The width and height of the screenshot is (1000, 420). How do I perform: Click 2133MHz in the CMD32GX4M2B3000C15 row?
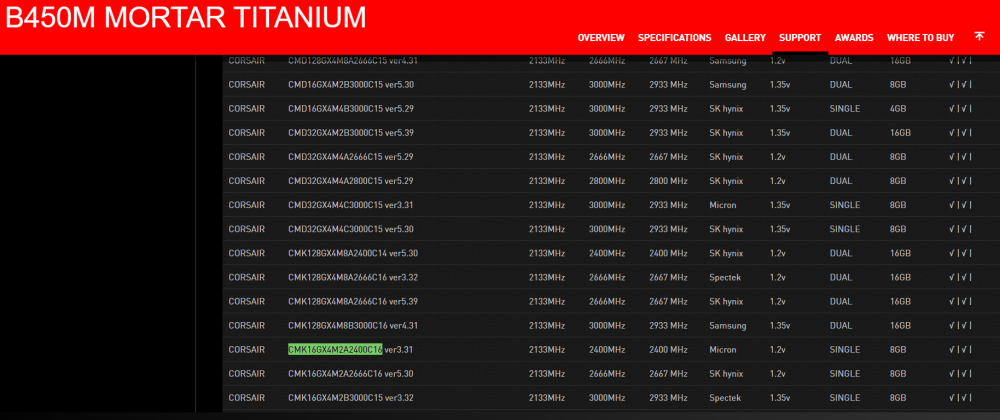tap(547, 133)
